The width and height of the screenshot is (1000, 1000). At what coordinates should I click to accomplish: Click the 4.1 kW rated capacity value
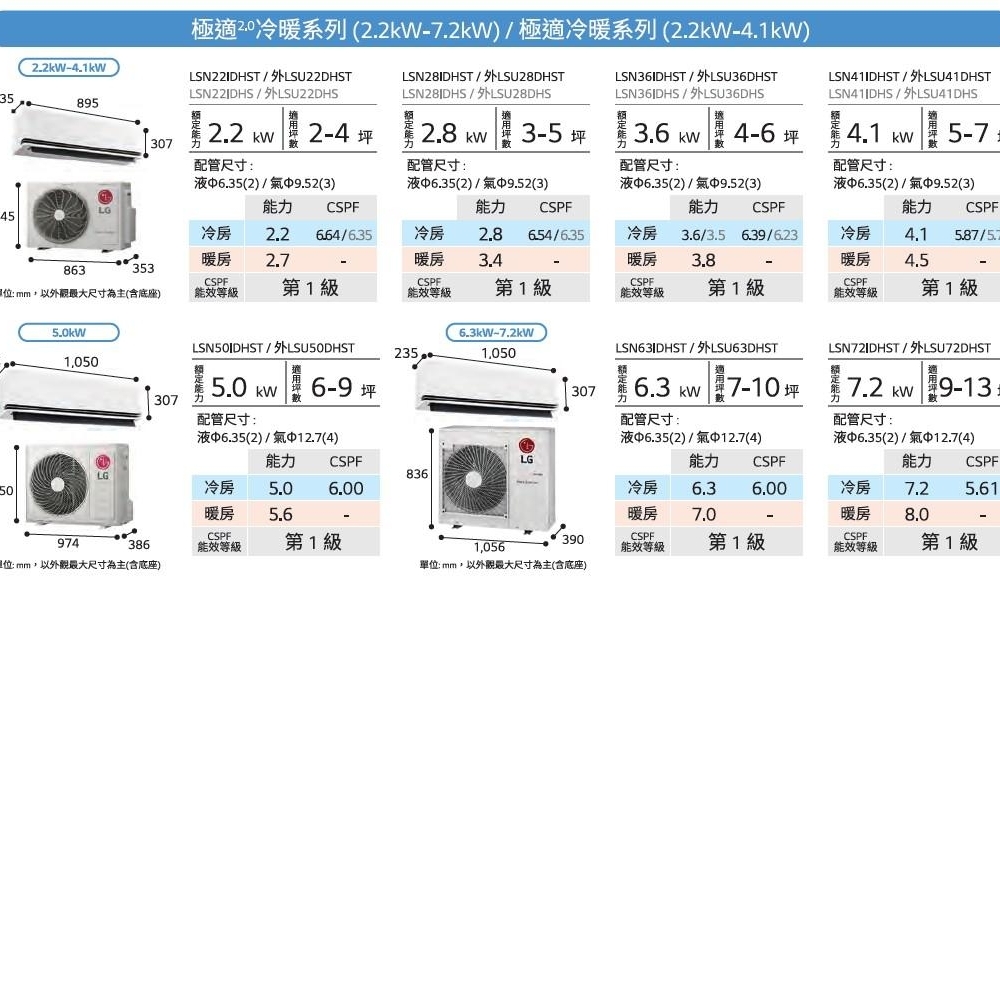tap(880, 134)
